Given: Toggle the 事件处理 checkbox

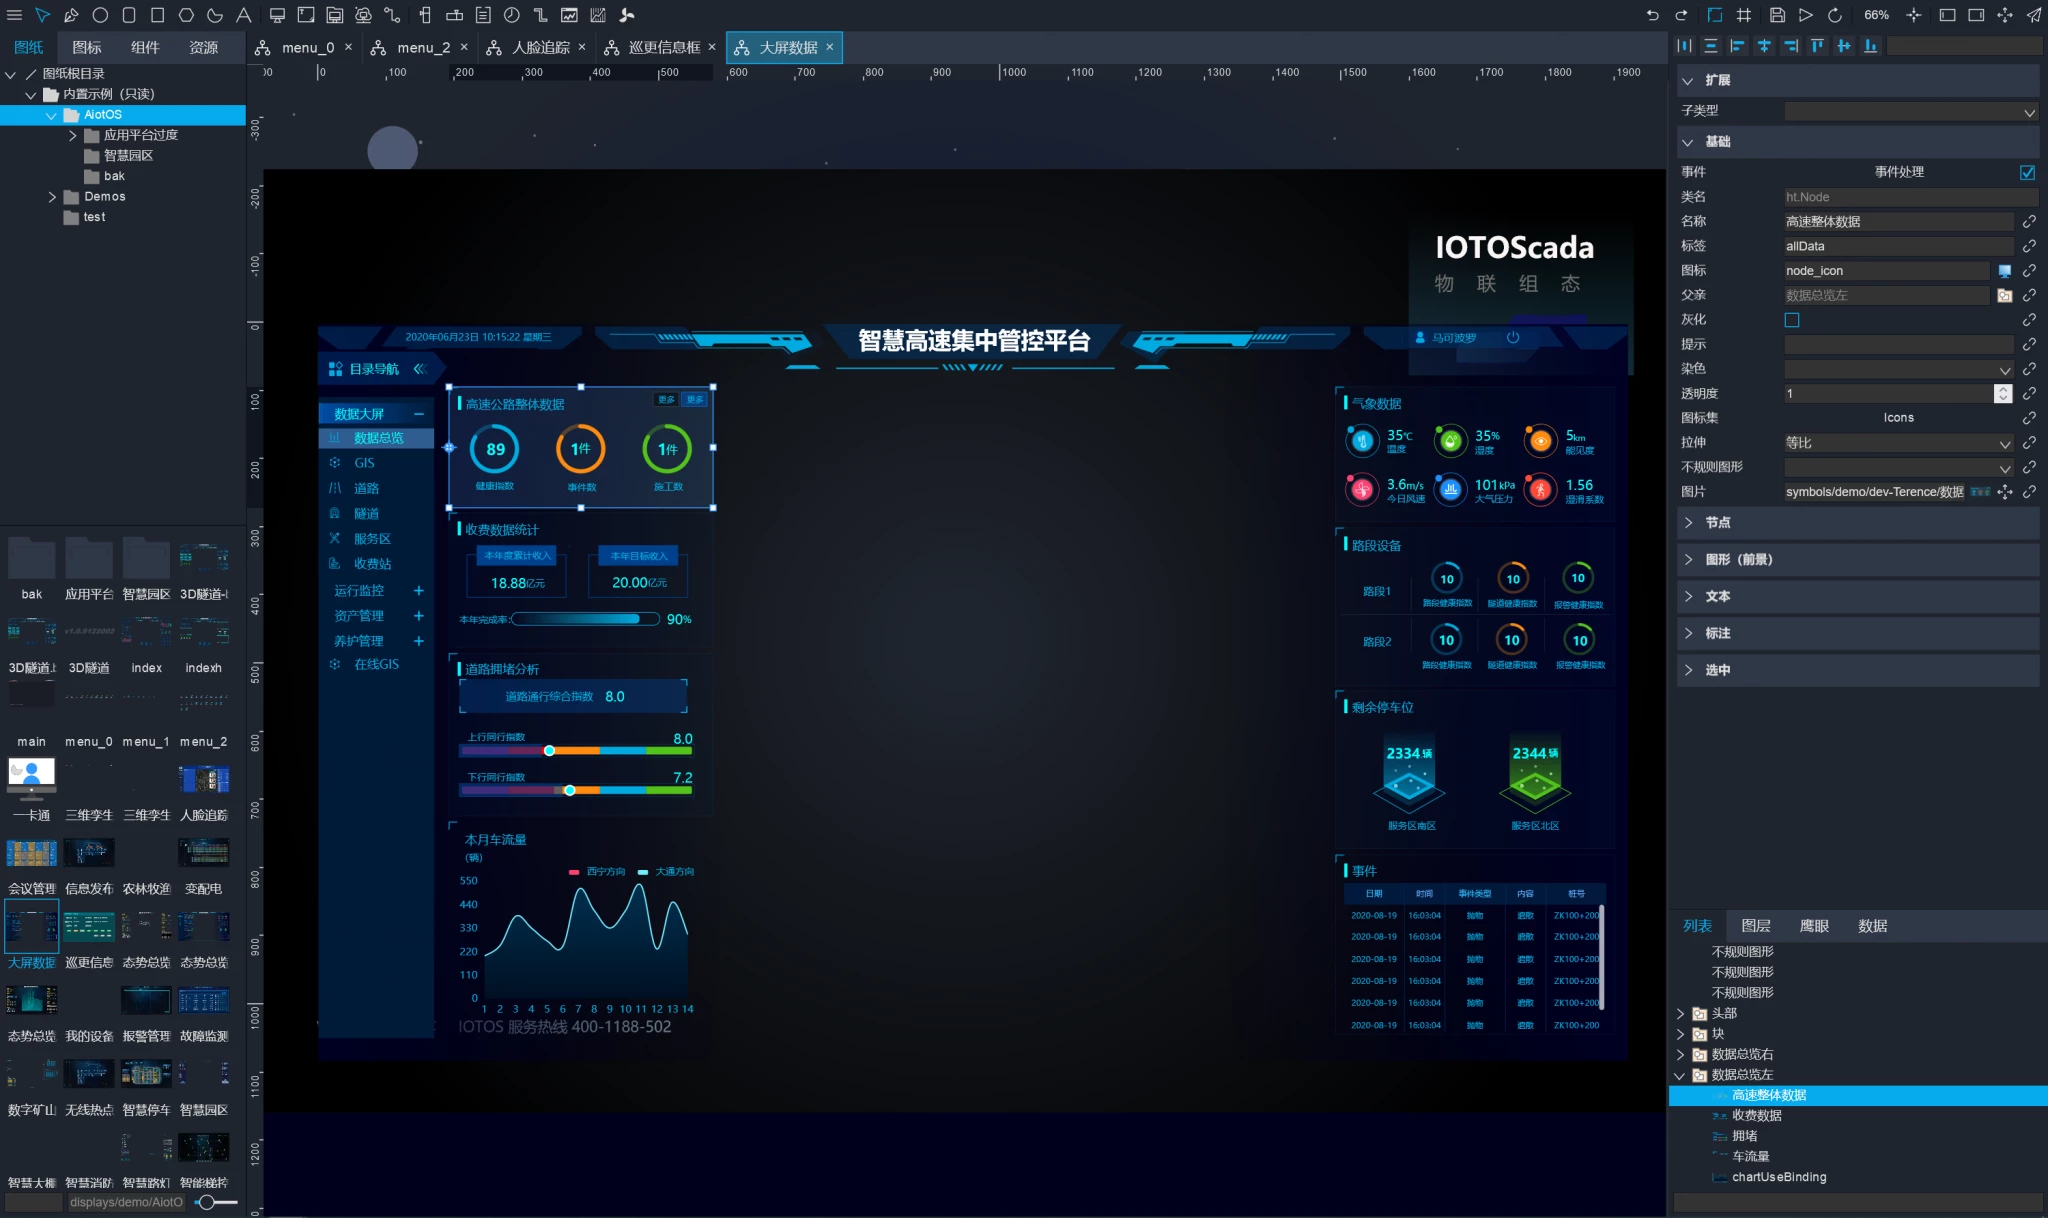Looking at the screenshot, I should click(x=2027, y=172).
